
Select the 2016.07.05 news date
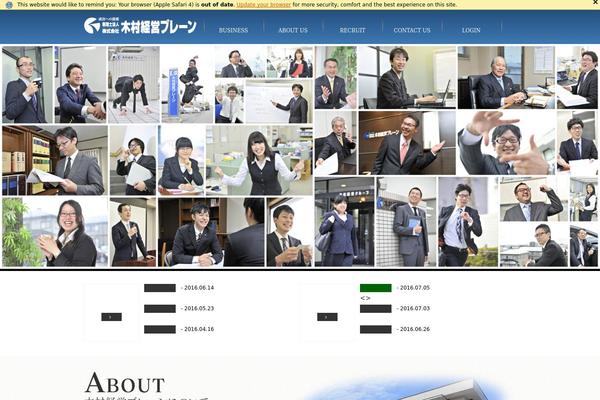point(415,288)
